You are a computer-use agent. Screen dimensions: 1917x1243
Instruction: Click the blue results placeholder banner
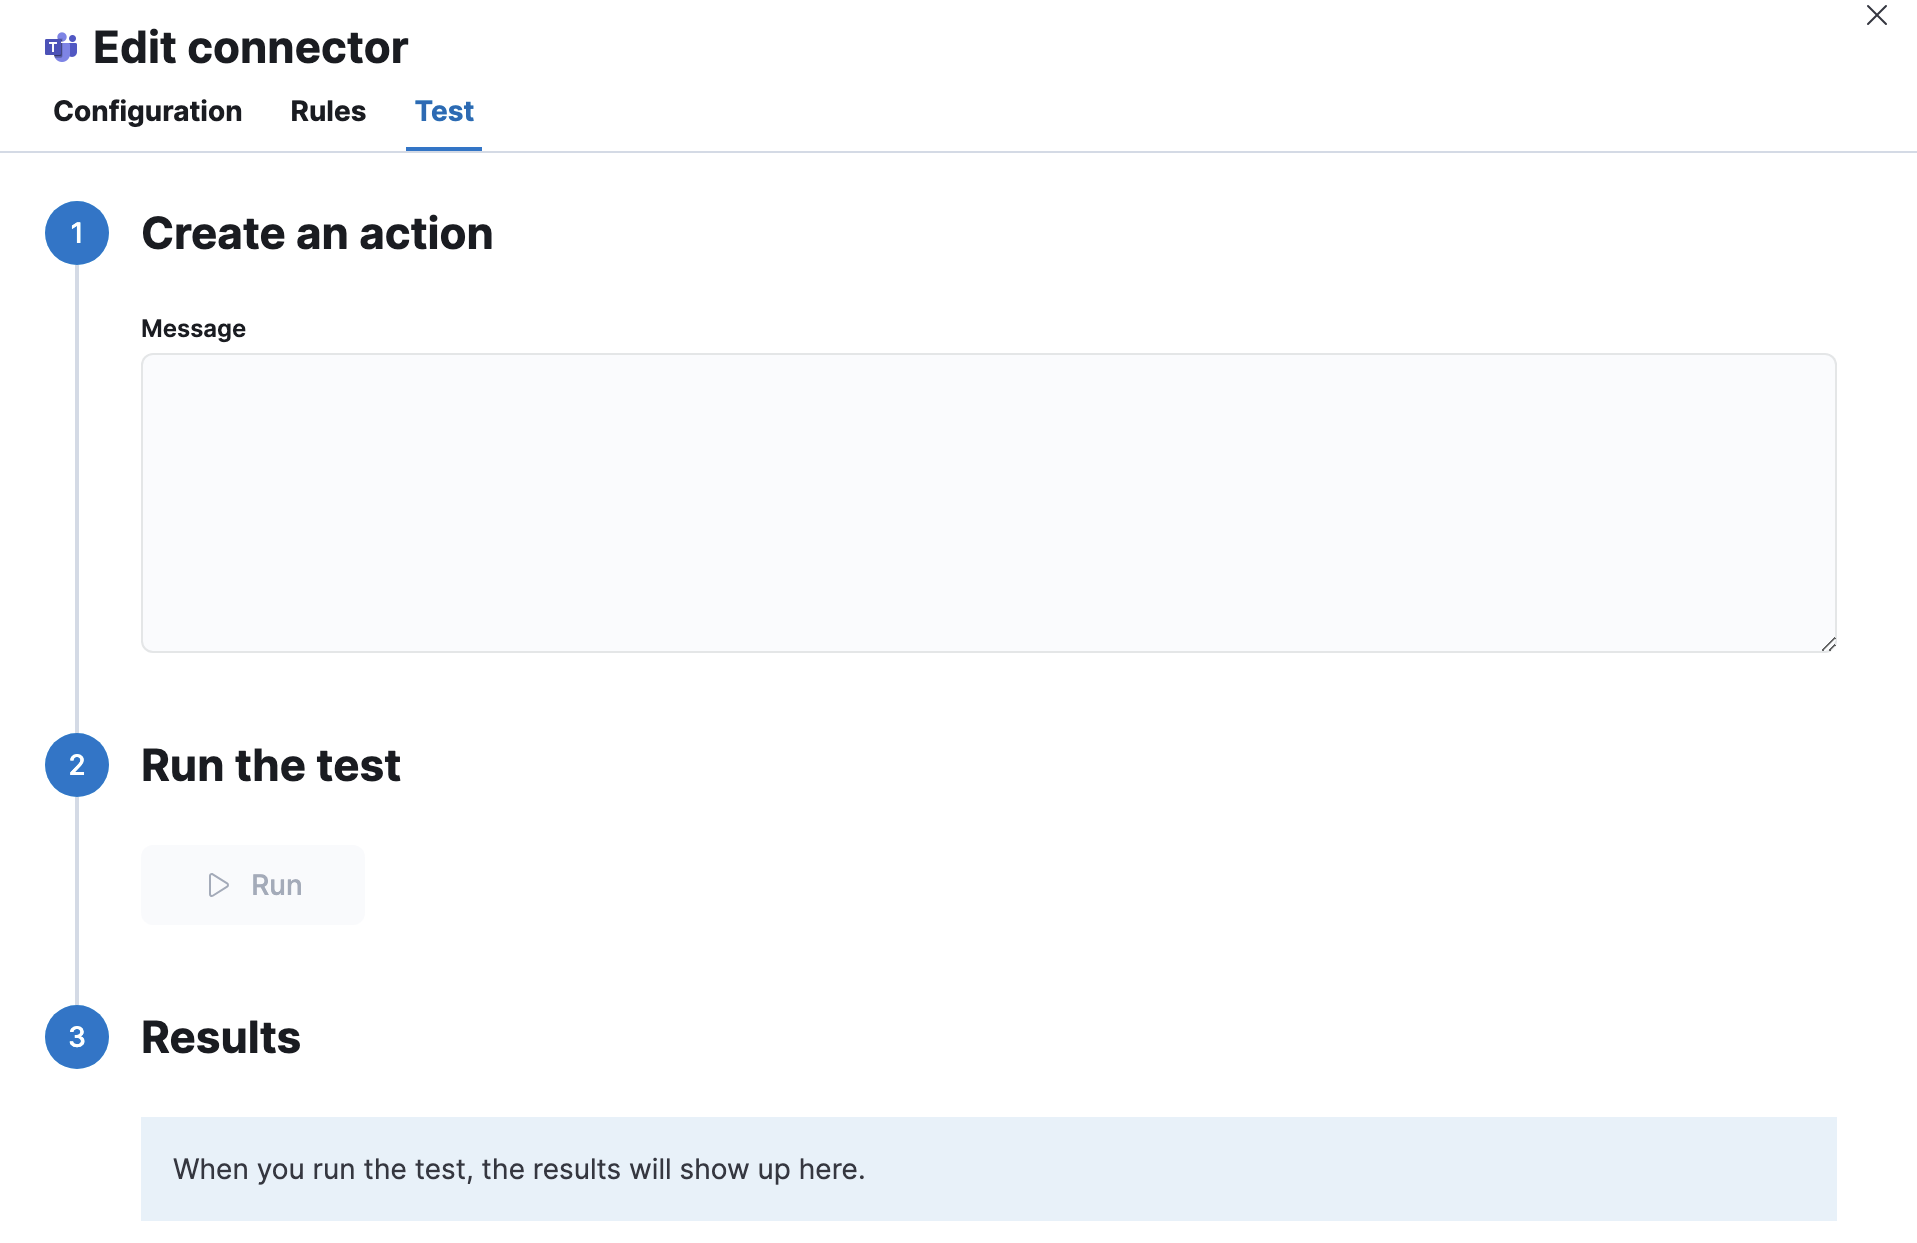tap(988, 1168)
